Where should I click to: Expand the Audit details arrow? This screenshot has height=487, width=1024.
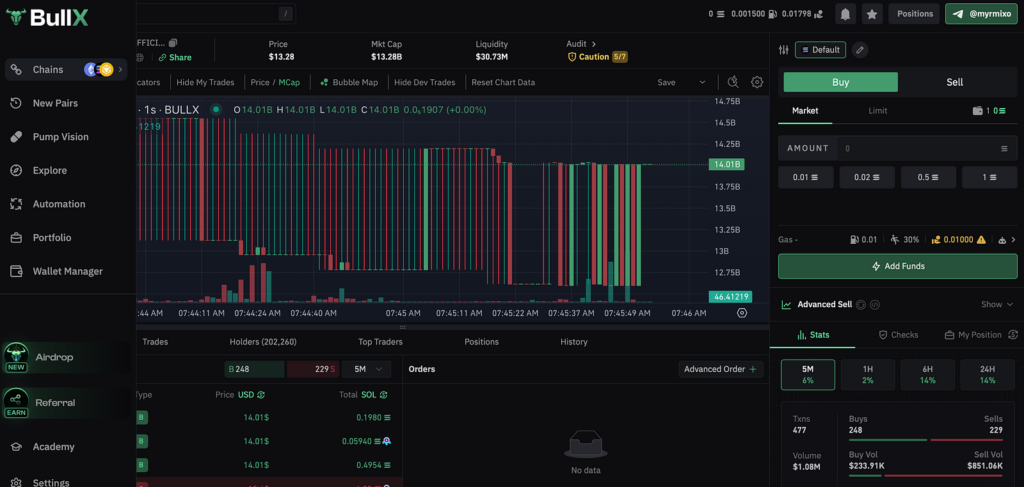[x=594, y=44]
